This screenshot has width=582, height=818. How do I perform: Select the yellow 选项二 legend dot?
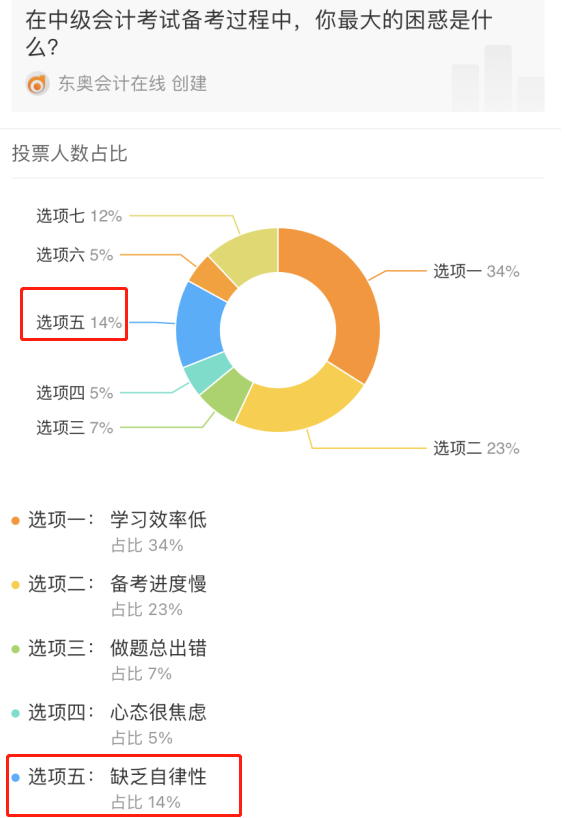(x=14, y=585)
